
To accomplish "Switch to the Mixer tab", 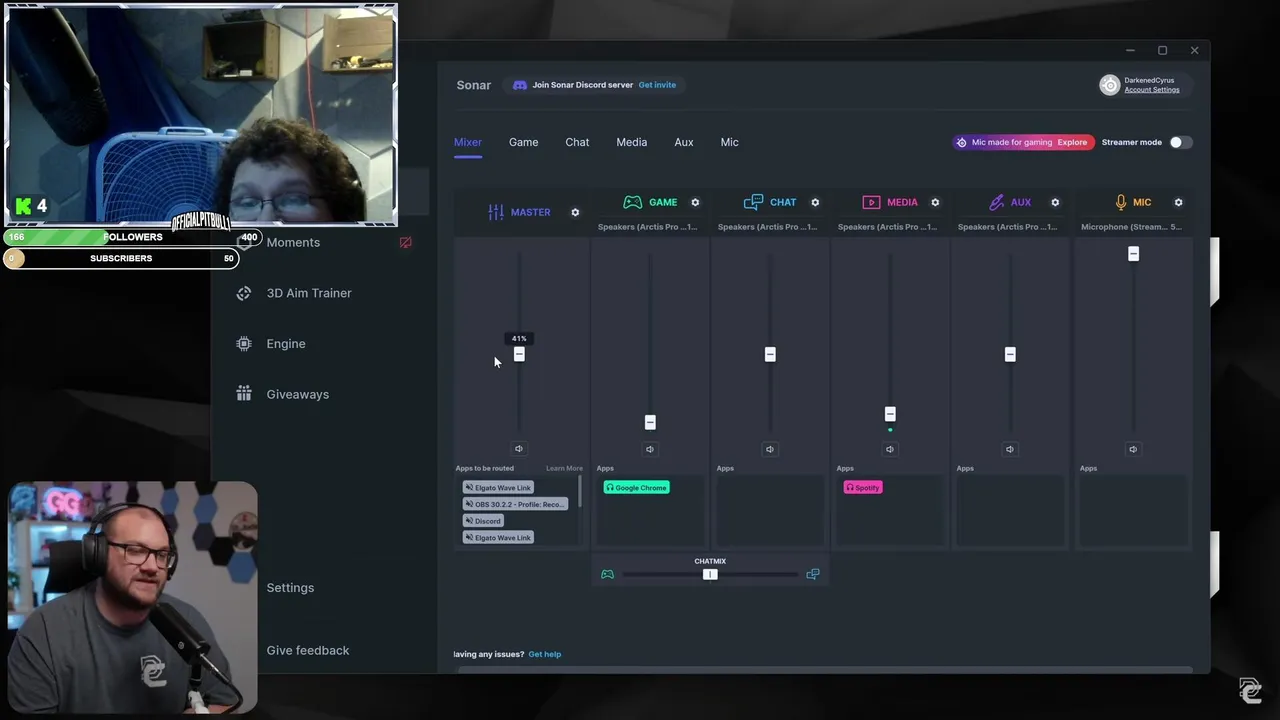I will [468, 142].
